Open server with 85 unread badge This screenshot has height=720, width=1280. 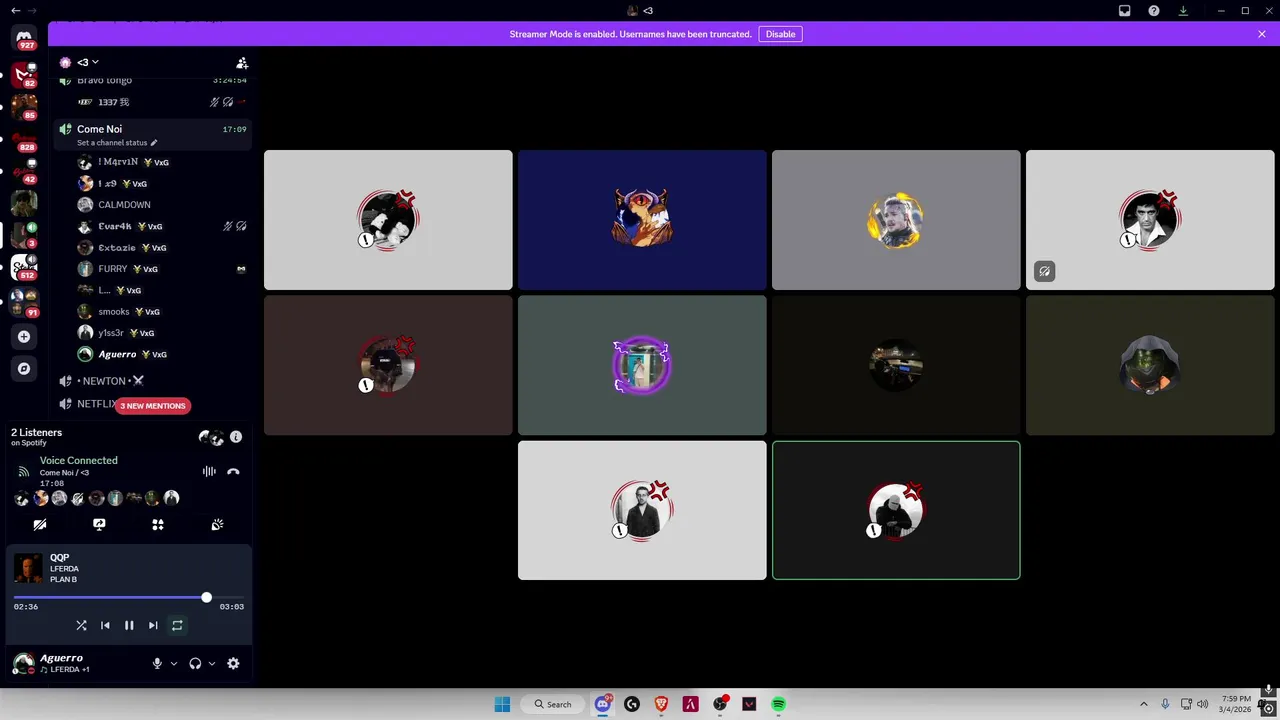(24, 106)
